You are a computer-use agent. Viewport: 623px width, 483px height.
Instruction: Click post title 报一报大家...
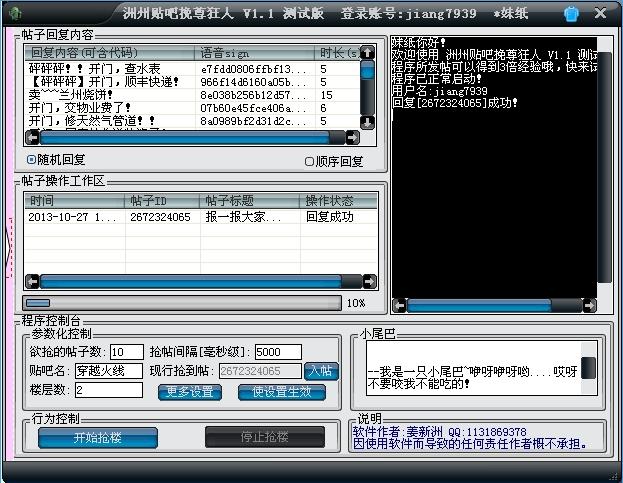[243, 217]
